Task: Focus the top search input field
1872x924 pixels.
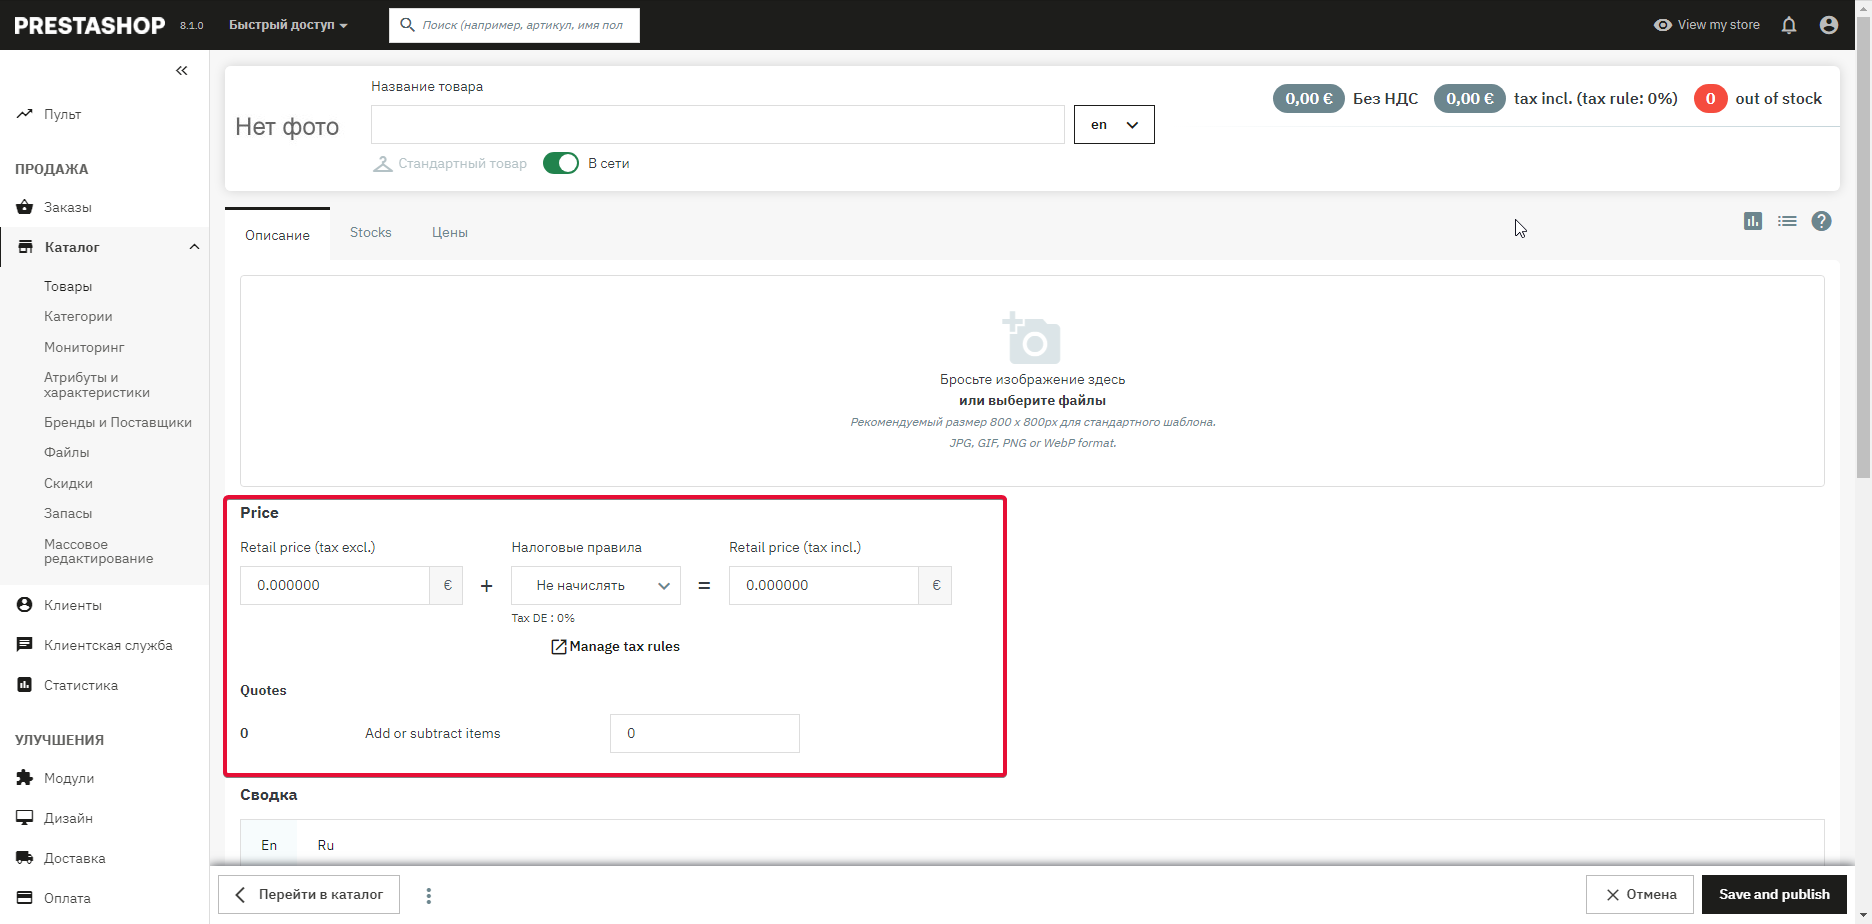Action: pos(514,25)
